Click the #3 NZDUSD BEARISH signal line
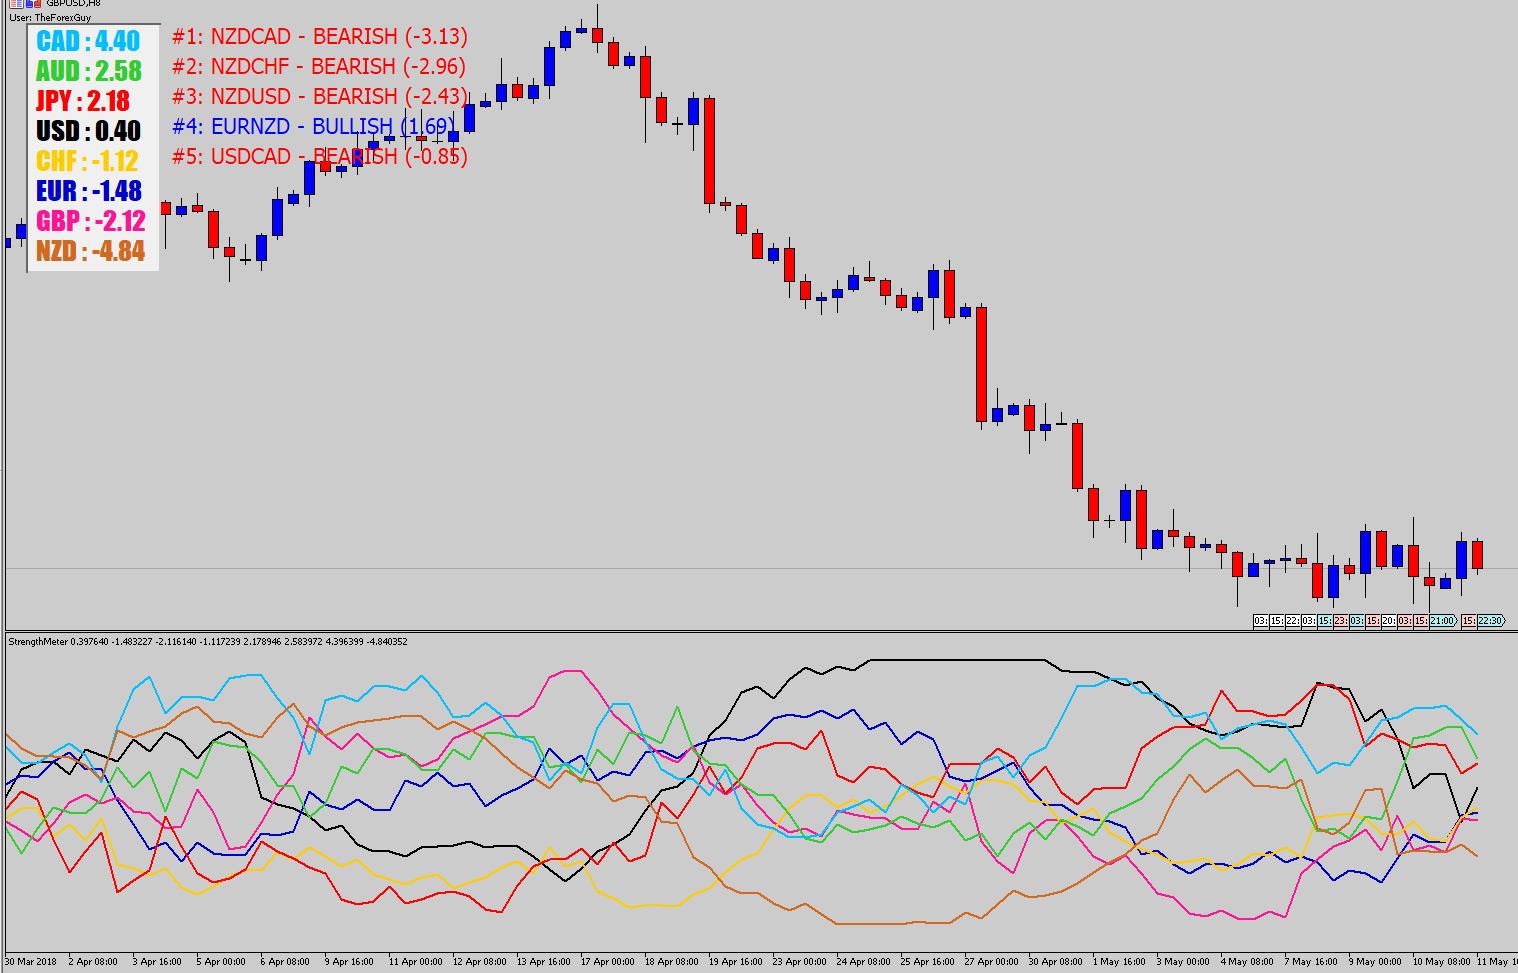1518x973 pixels. (x=320, y=97)
